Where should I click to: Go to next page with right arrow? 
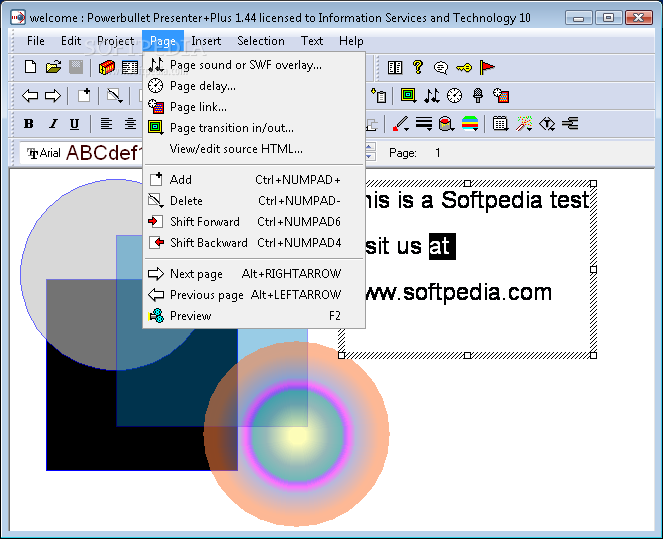tap(53, 96)
